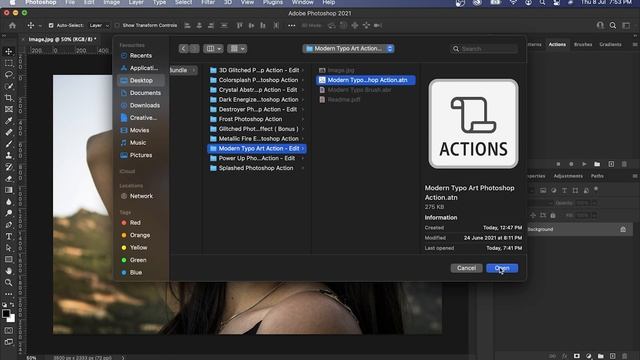This screenshot has width=640, height=360.
Task: Open the group-by grid dropdown
Action: click(237, 49)
